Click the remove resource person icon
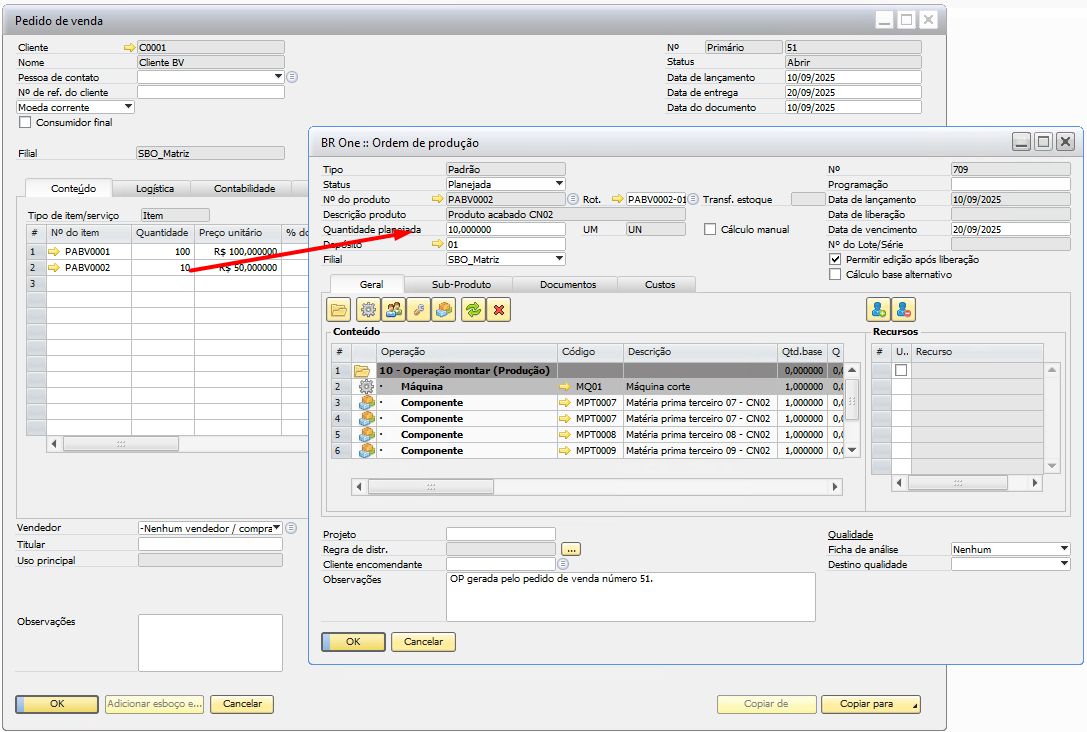The width and height of the screenshot is (1087, 732). [x=905, y=310]
